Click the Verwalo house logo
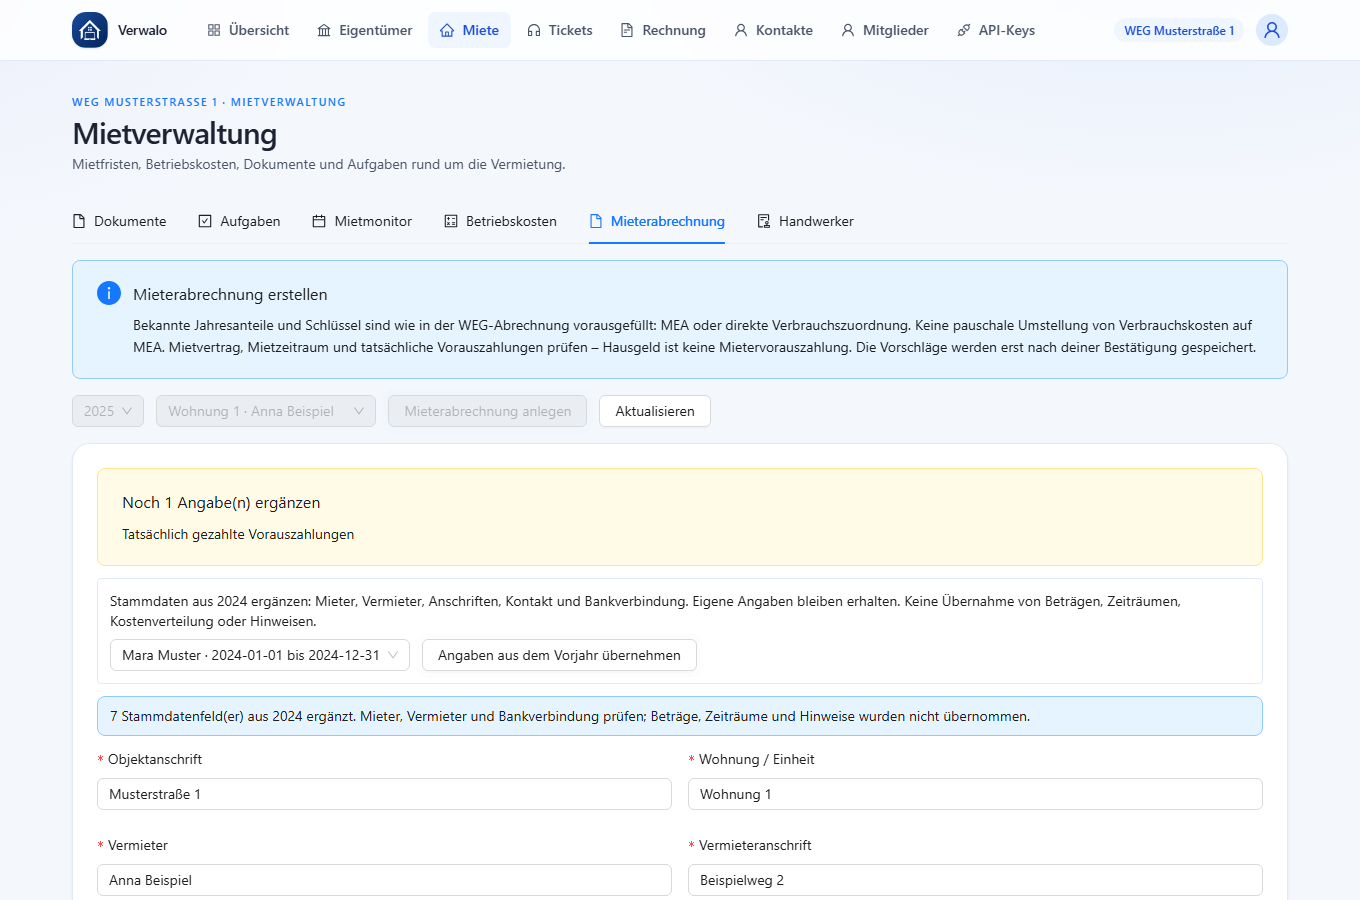The height and width of the screenshot is (900, 1360). (x=90, y=30)
